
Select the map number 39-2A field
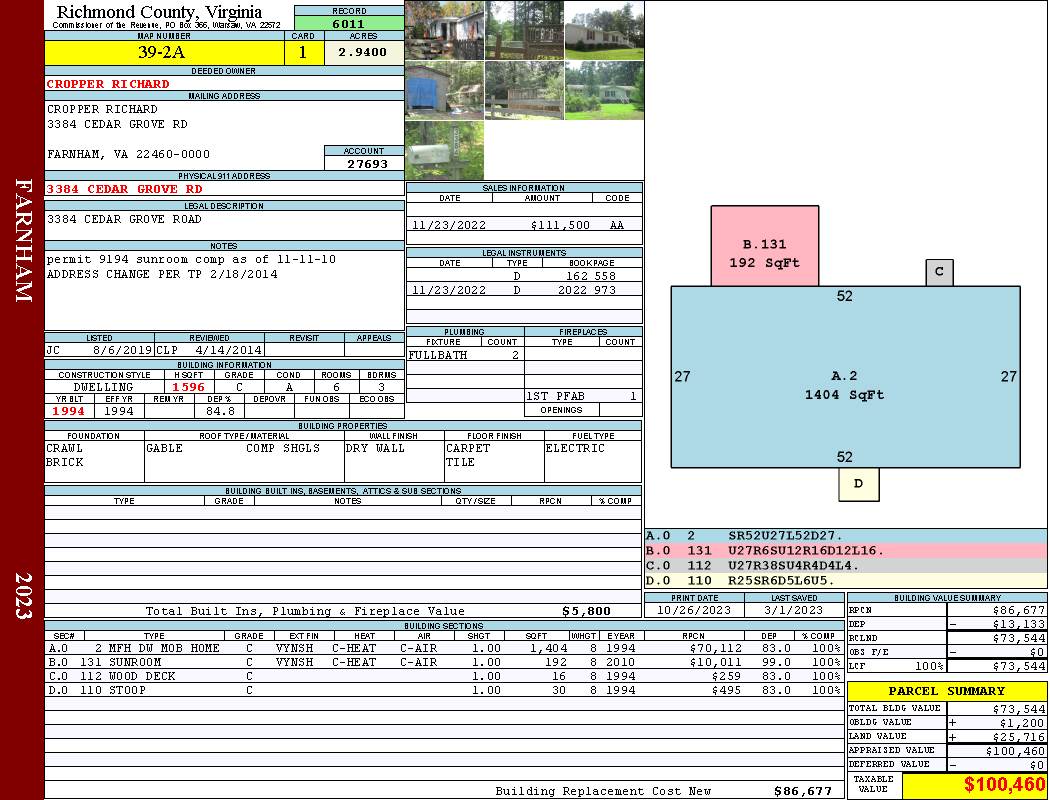[x=164, y=52]
